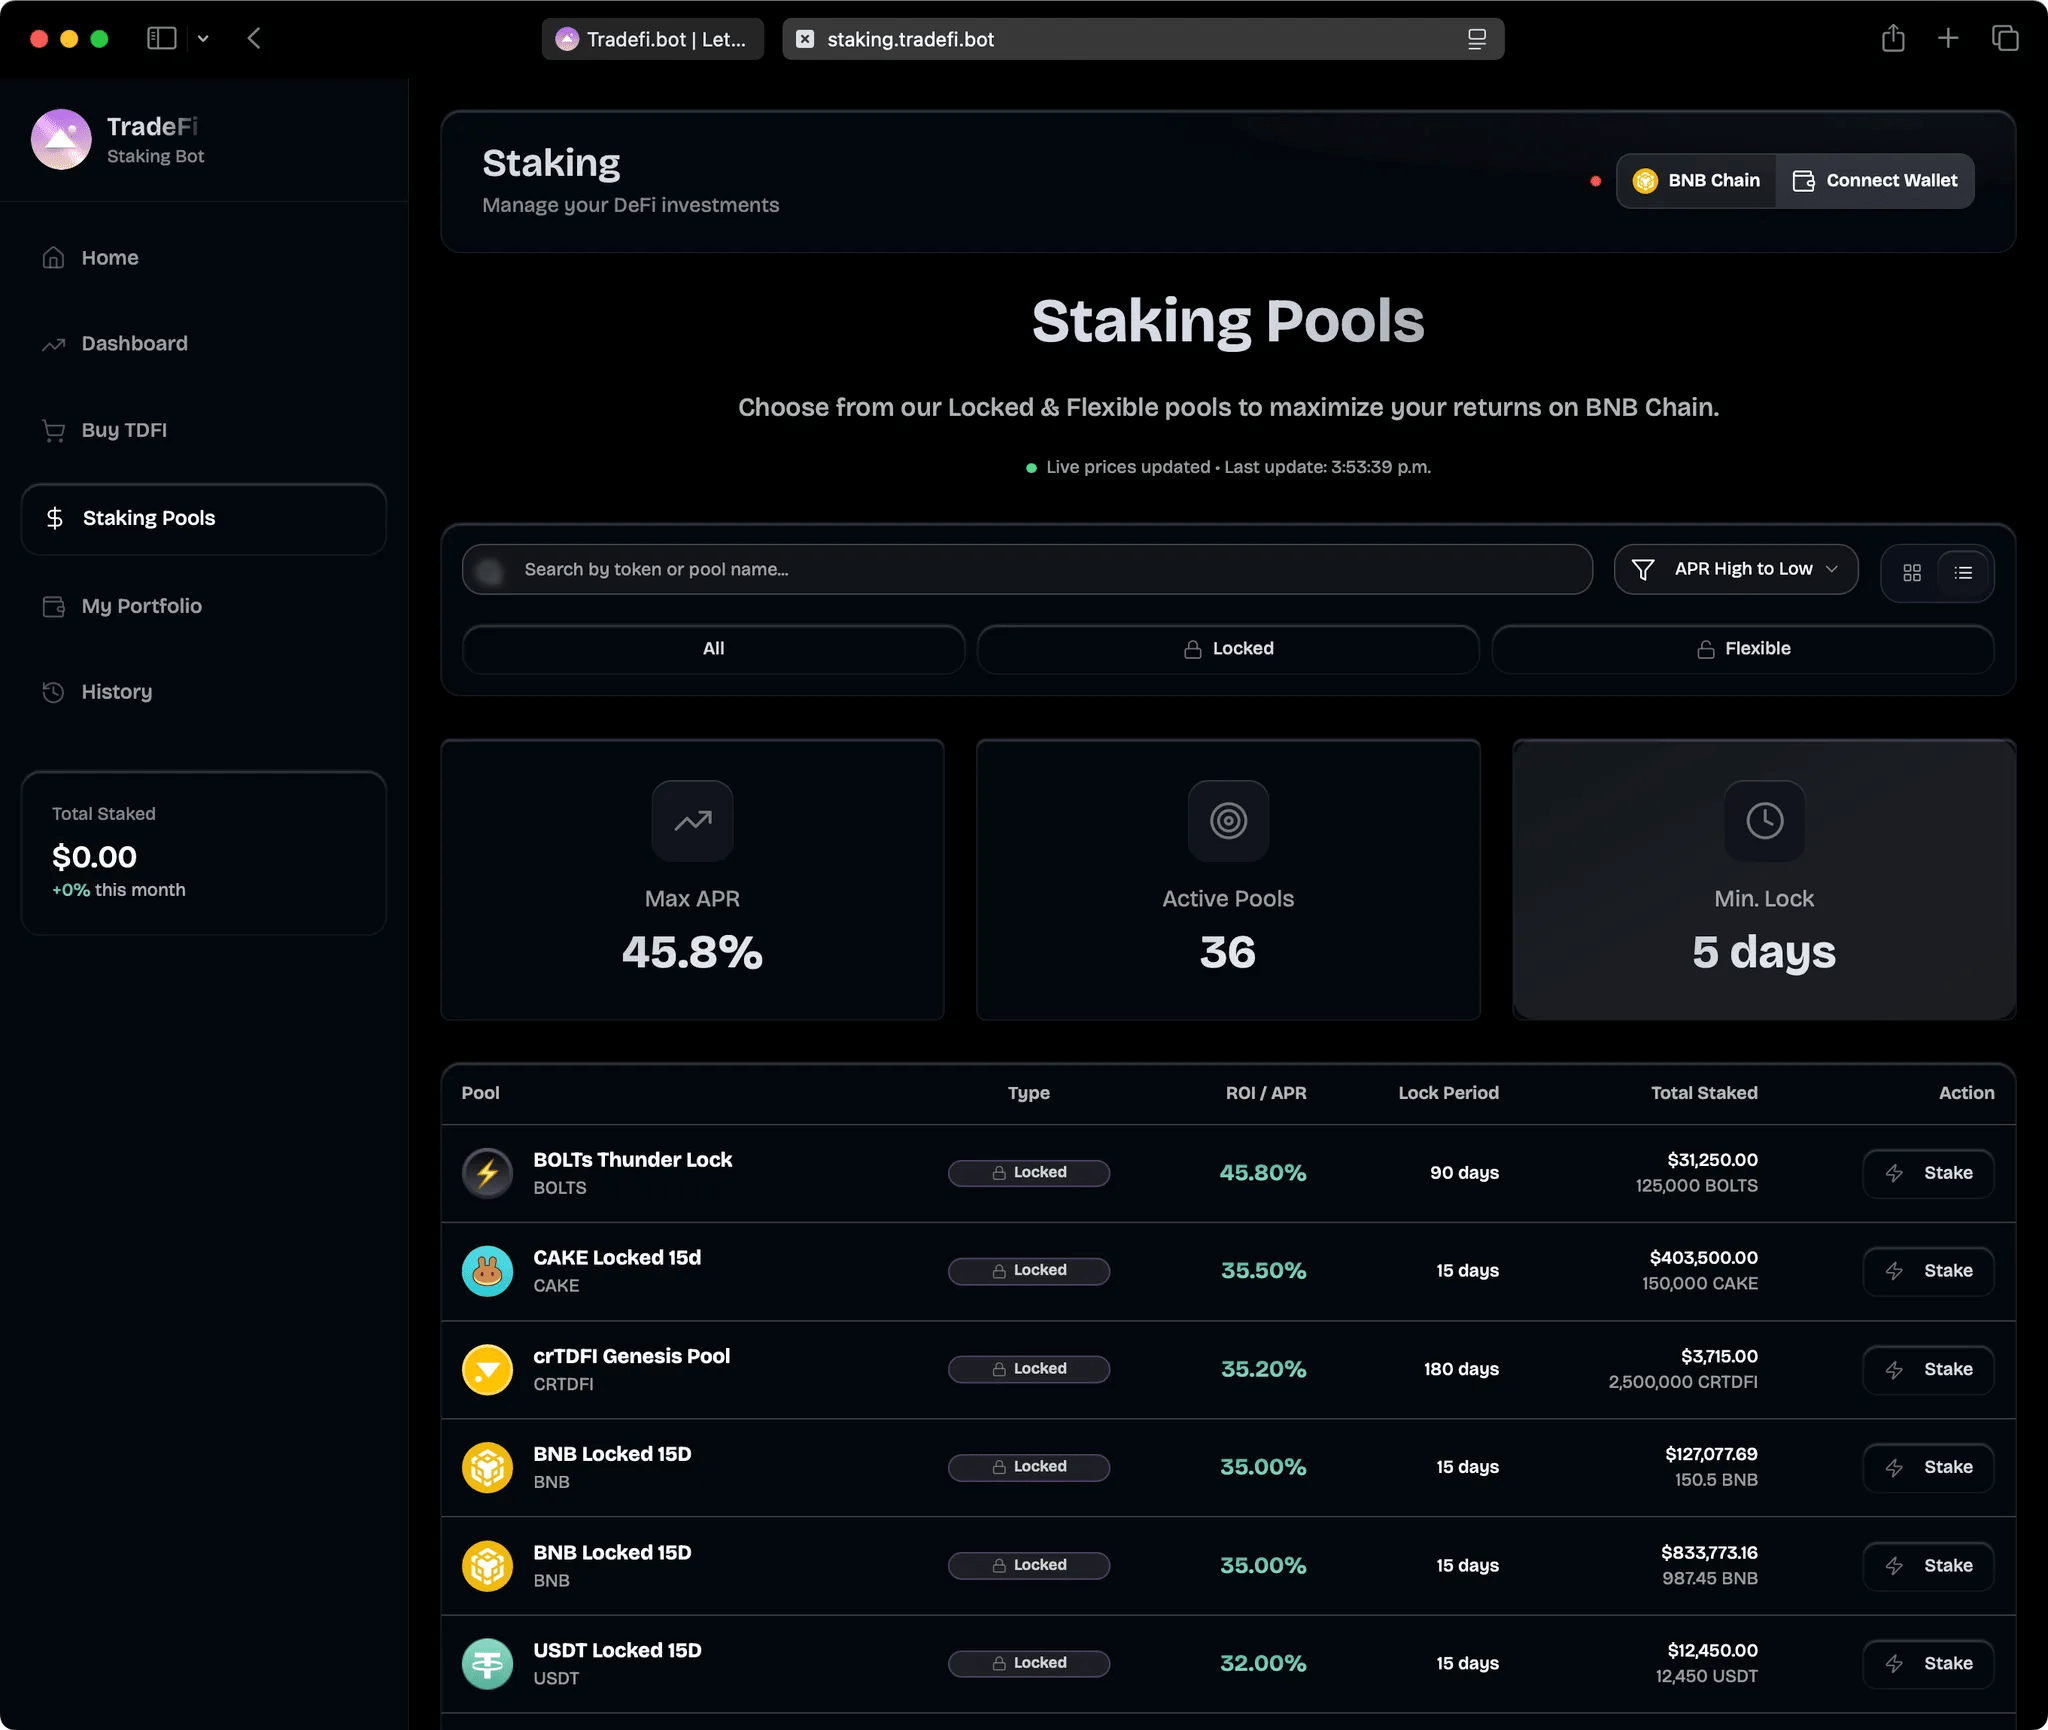Show tab overview icon
The image size is (2048, 1730).
(2005, 39)
